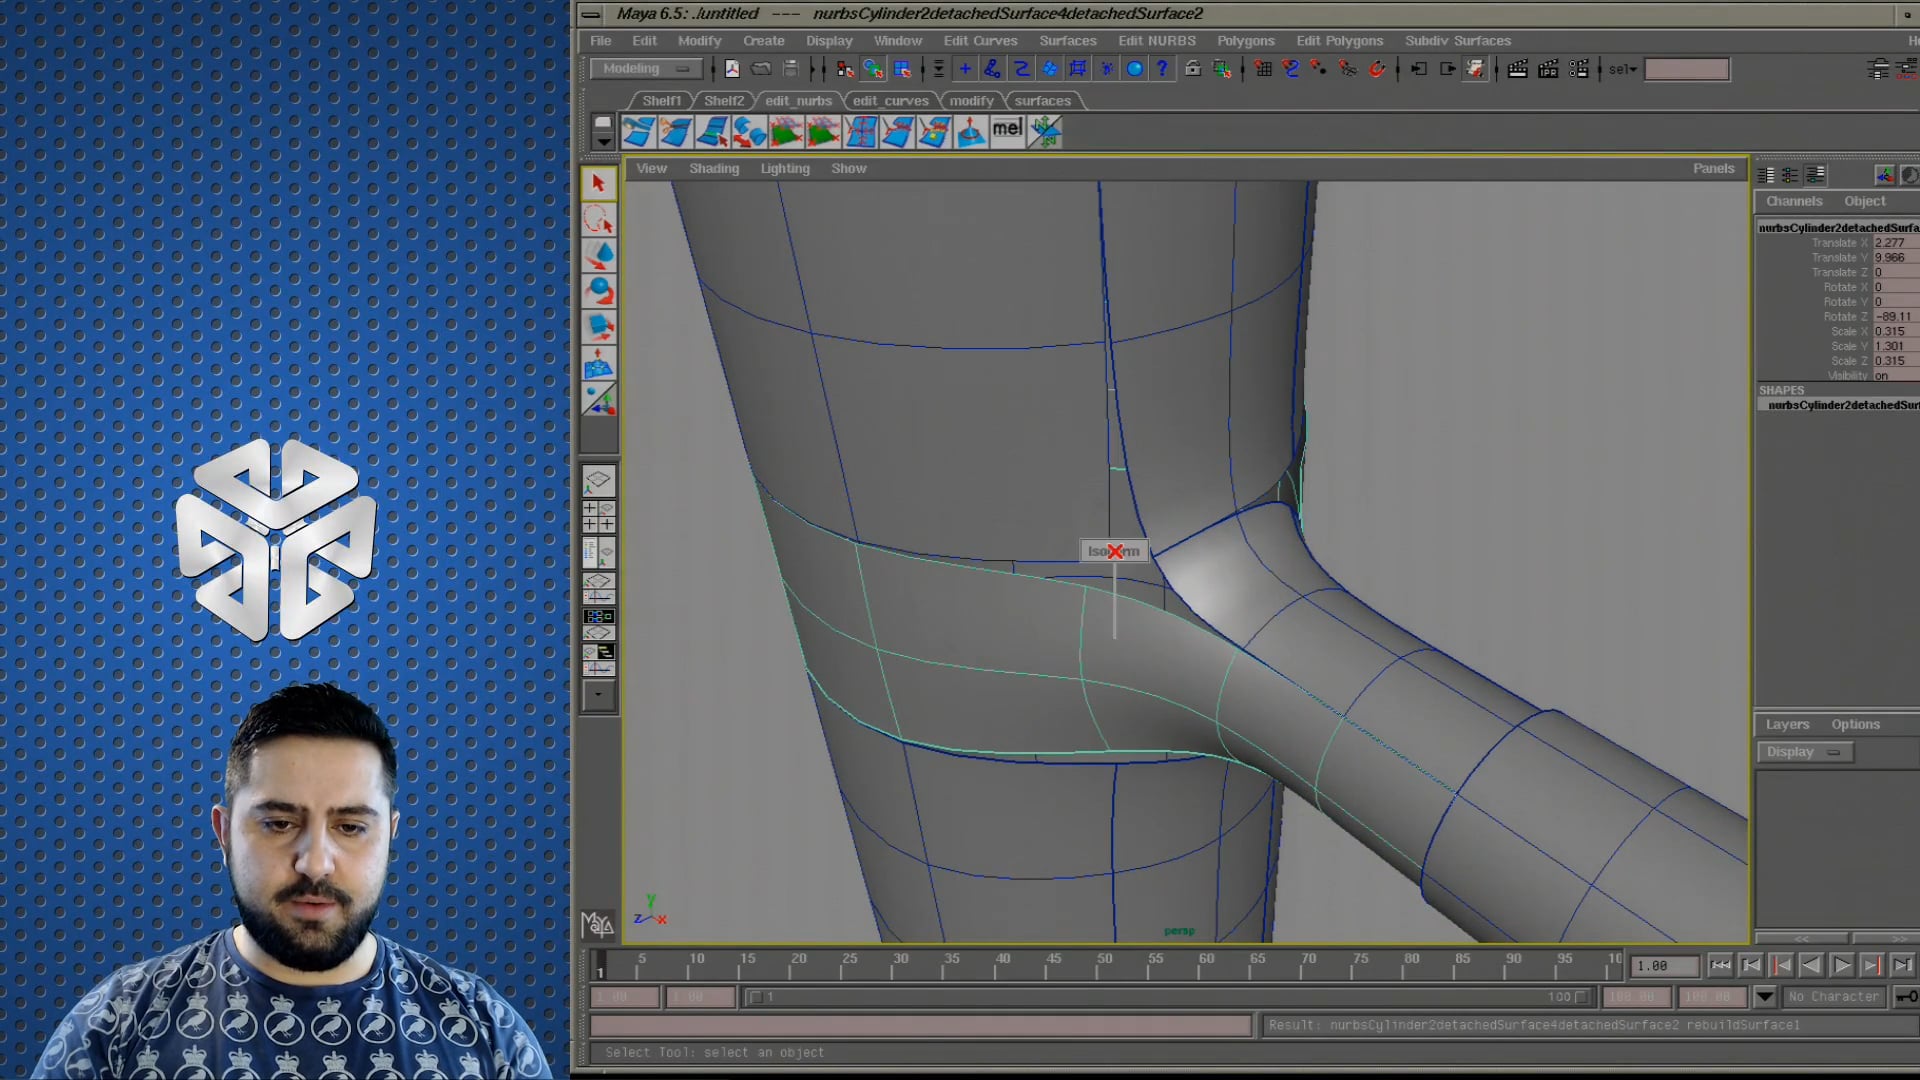Open the Edit NURBS menu
Viewport: 1920px width, 1080px height.
point(1156,41)
